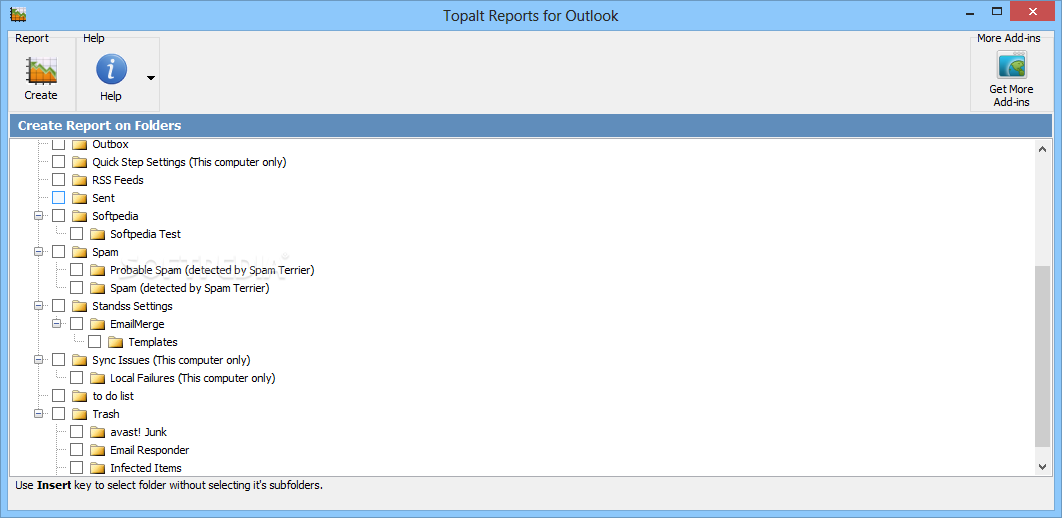Open the Get More Add-ins icon
This screenshot has height=518, width=1062.
click(x=1011, y=66)
